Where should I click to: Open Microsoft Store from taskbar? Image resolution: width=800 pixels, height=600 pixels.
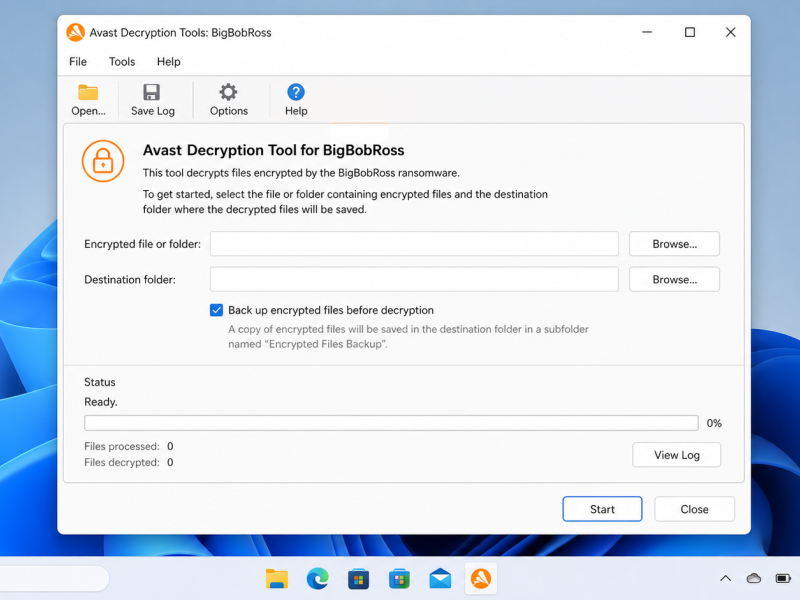point(359,579)
